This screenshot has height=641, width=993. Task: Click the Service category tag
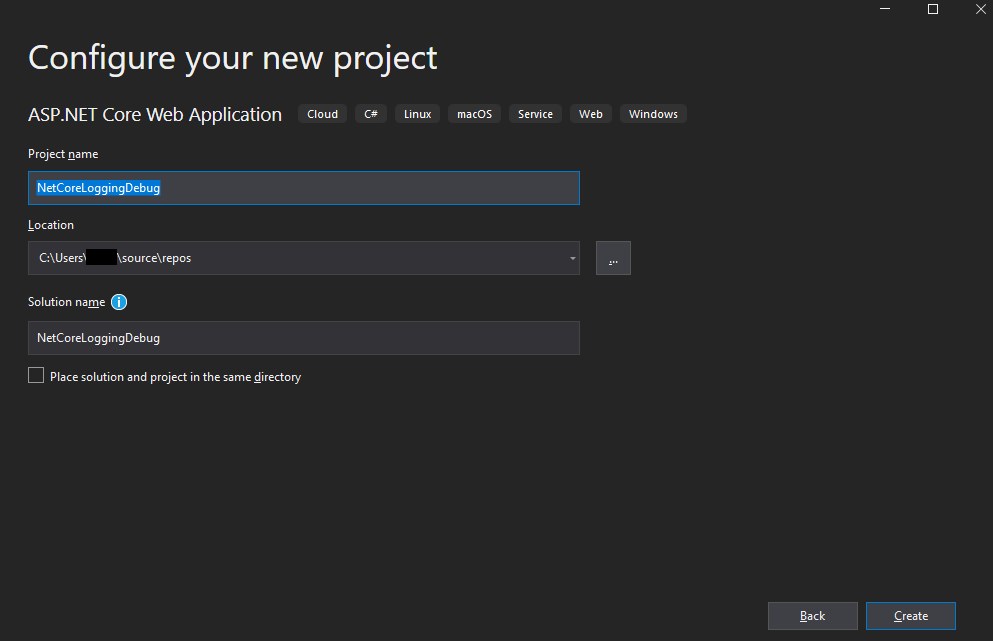[535, 113]
